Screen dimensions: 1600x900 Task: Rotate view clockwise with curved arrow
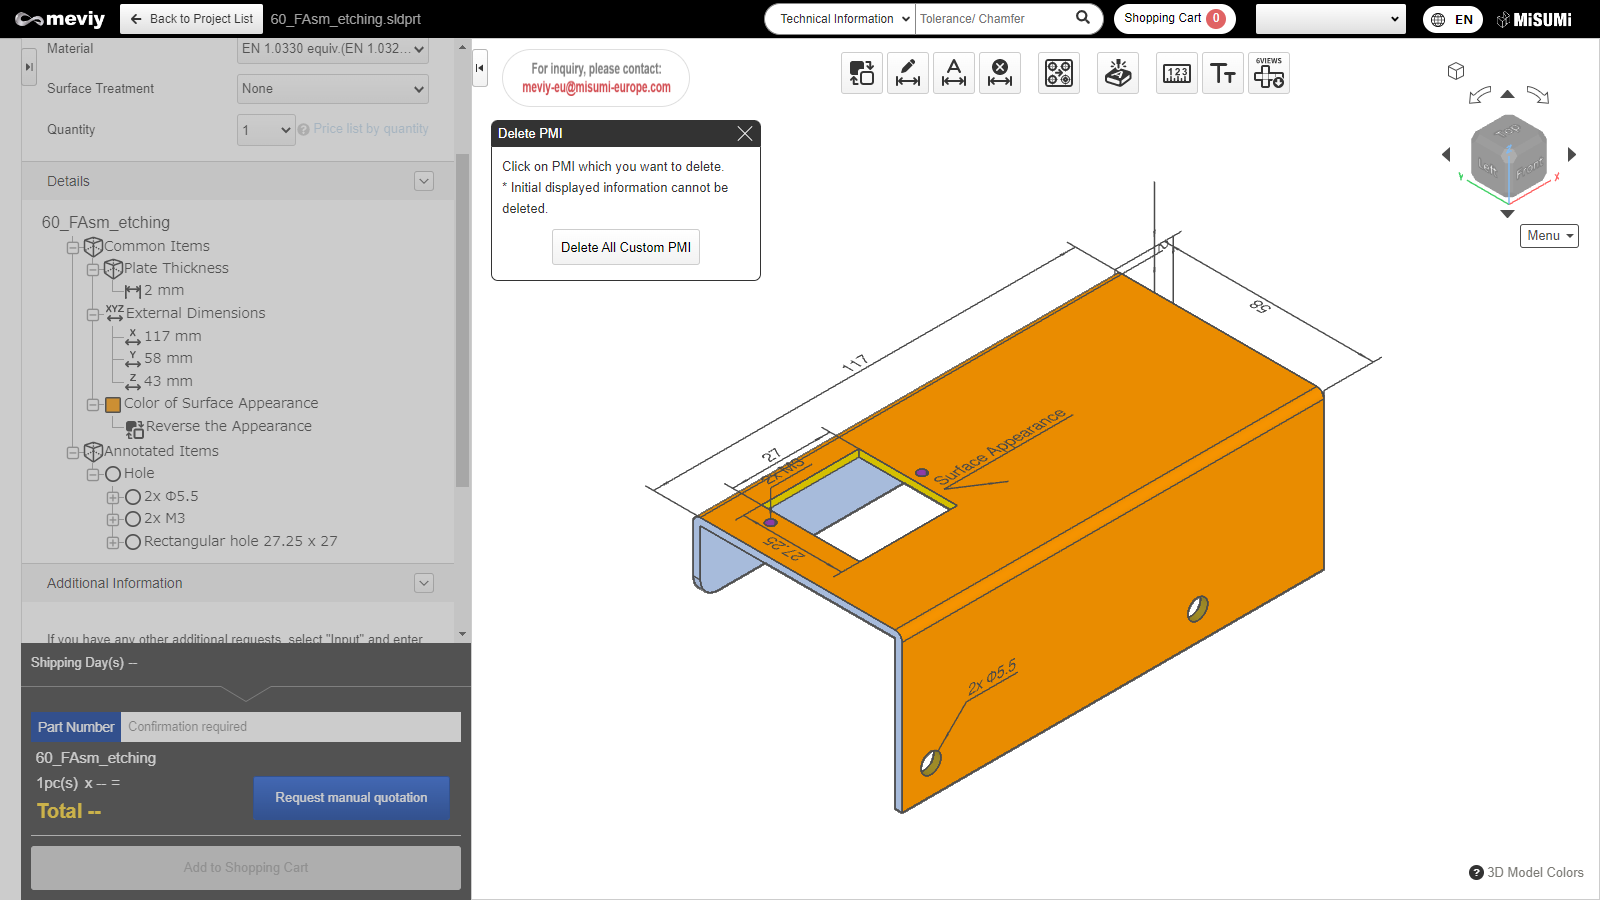click(1538, 95)
